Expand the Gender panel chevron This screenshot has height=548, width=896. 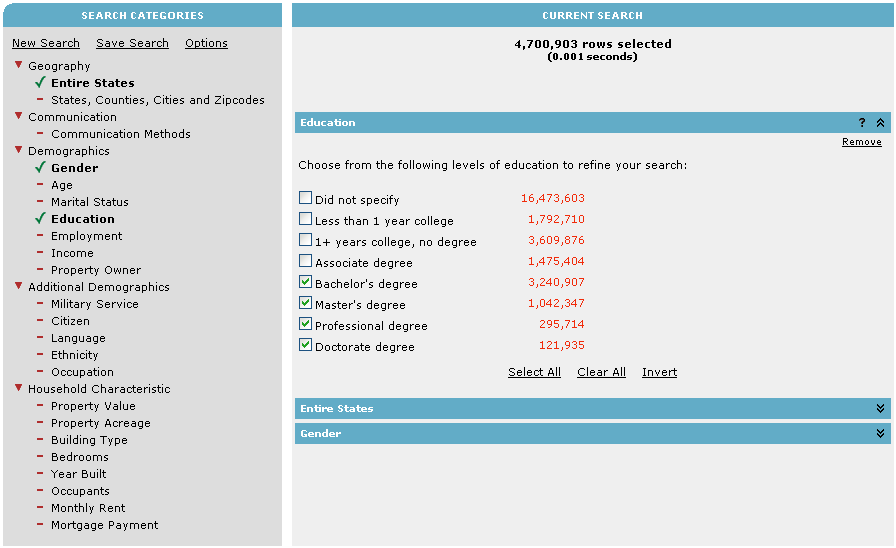click(880, 434)
